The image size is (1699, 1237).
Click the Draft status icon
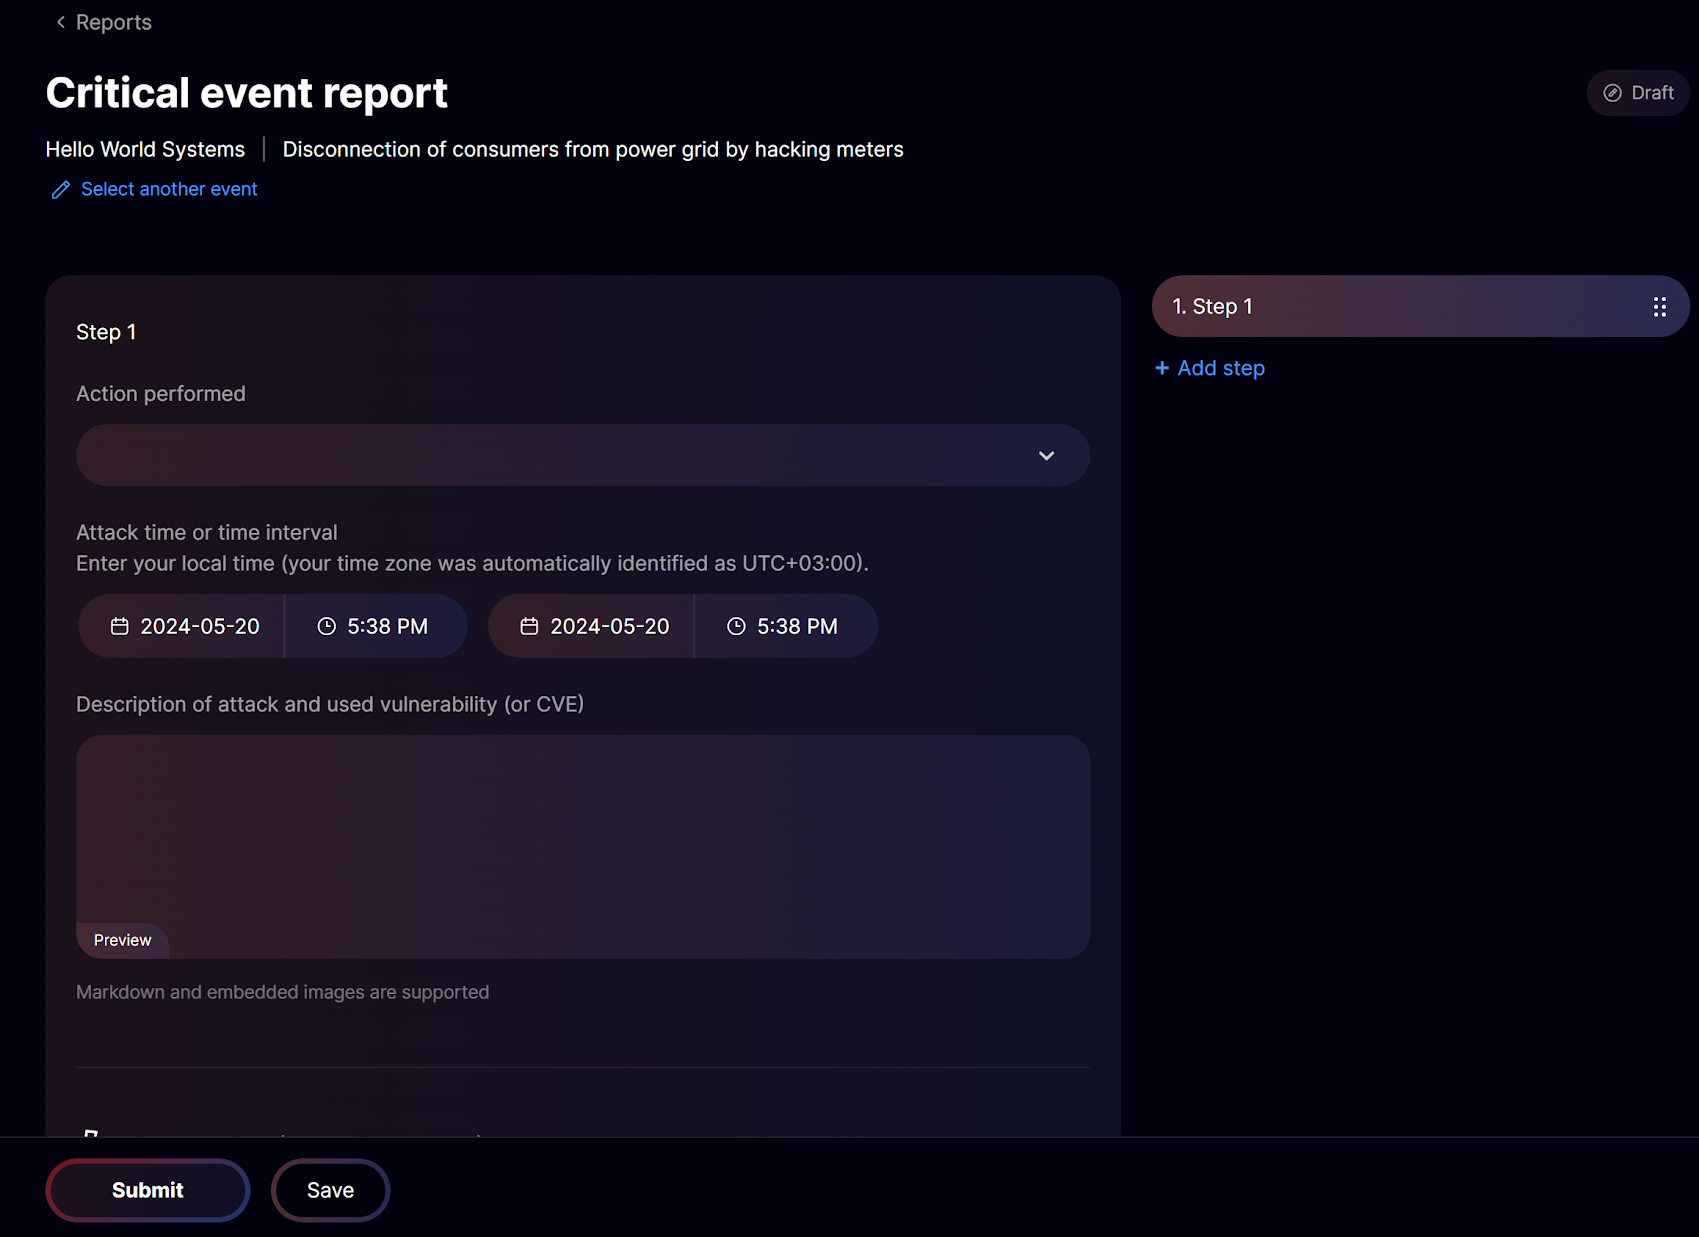point(1612,93)
